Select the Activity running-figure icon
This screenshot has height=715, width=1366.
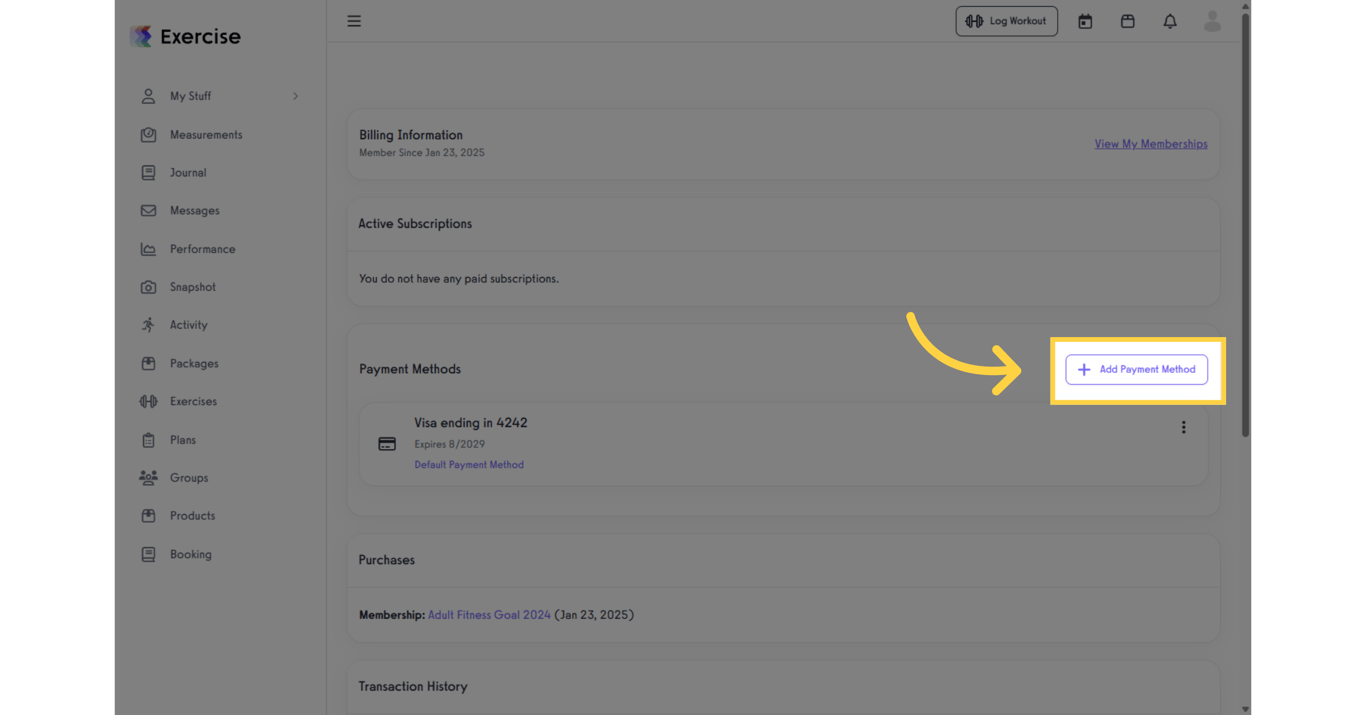(148, 324)
